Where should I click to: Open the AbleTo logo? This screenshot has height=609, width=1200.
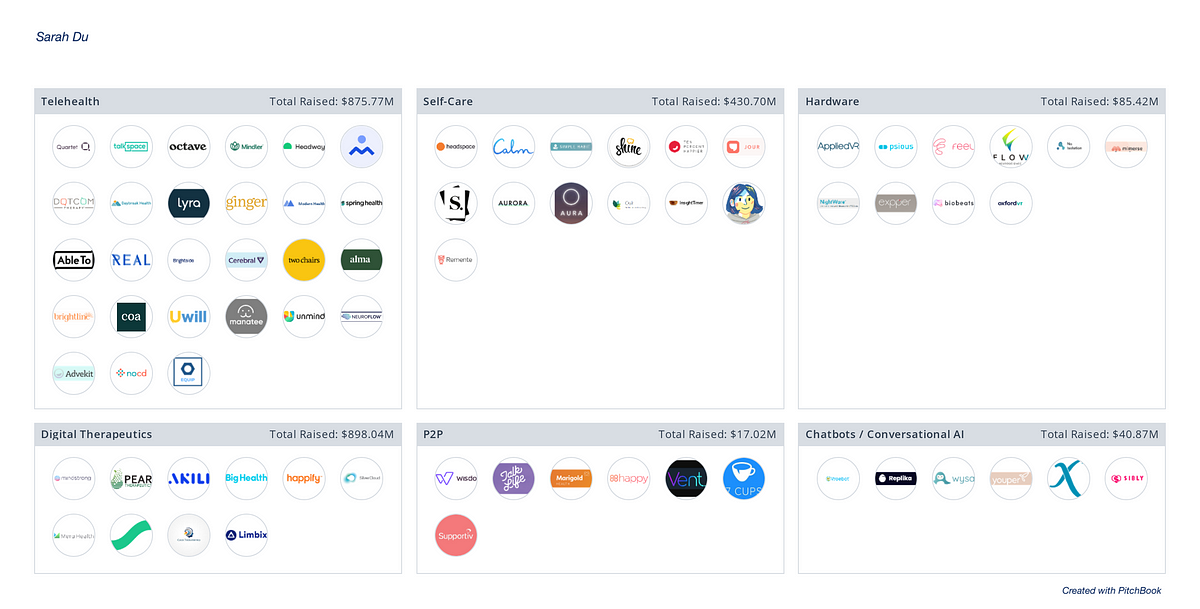74,260
